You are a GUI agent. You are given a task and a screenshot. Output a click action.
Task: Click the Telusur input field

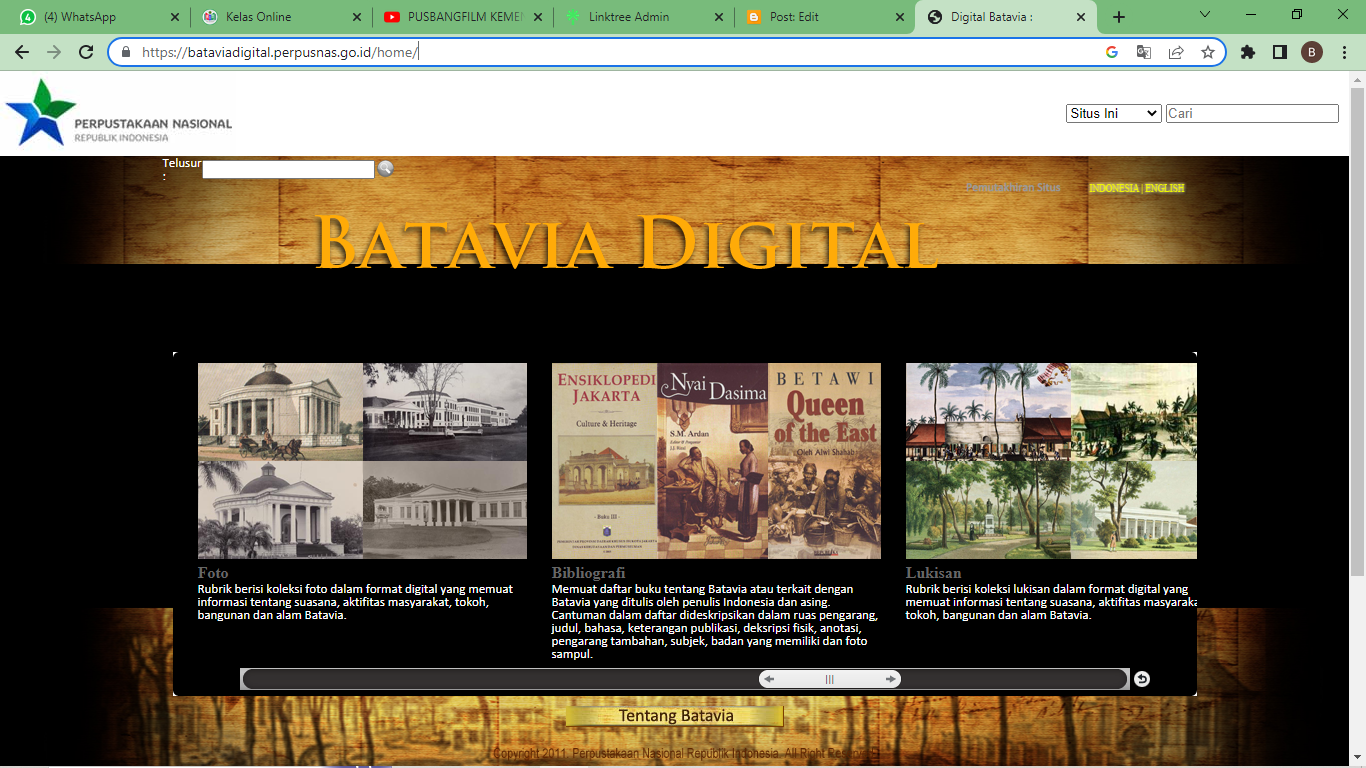[288, 170]
